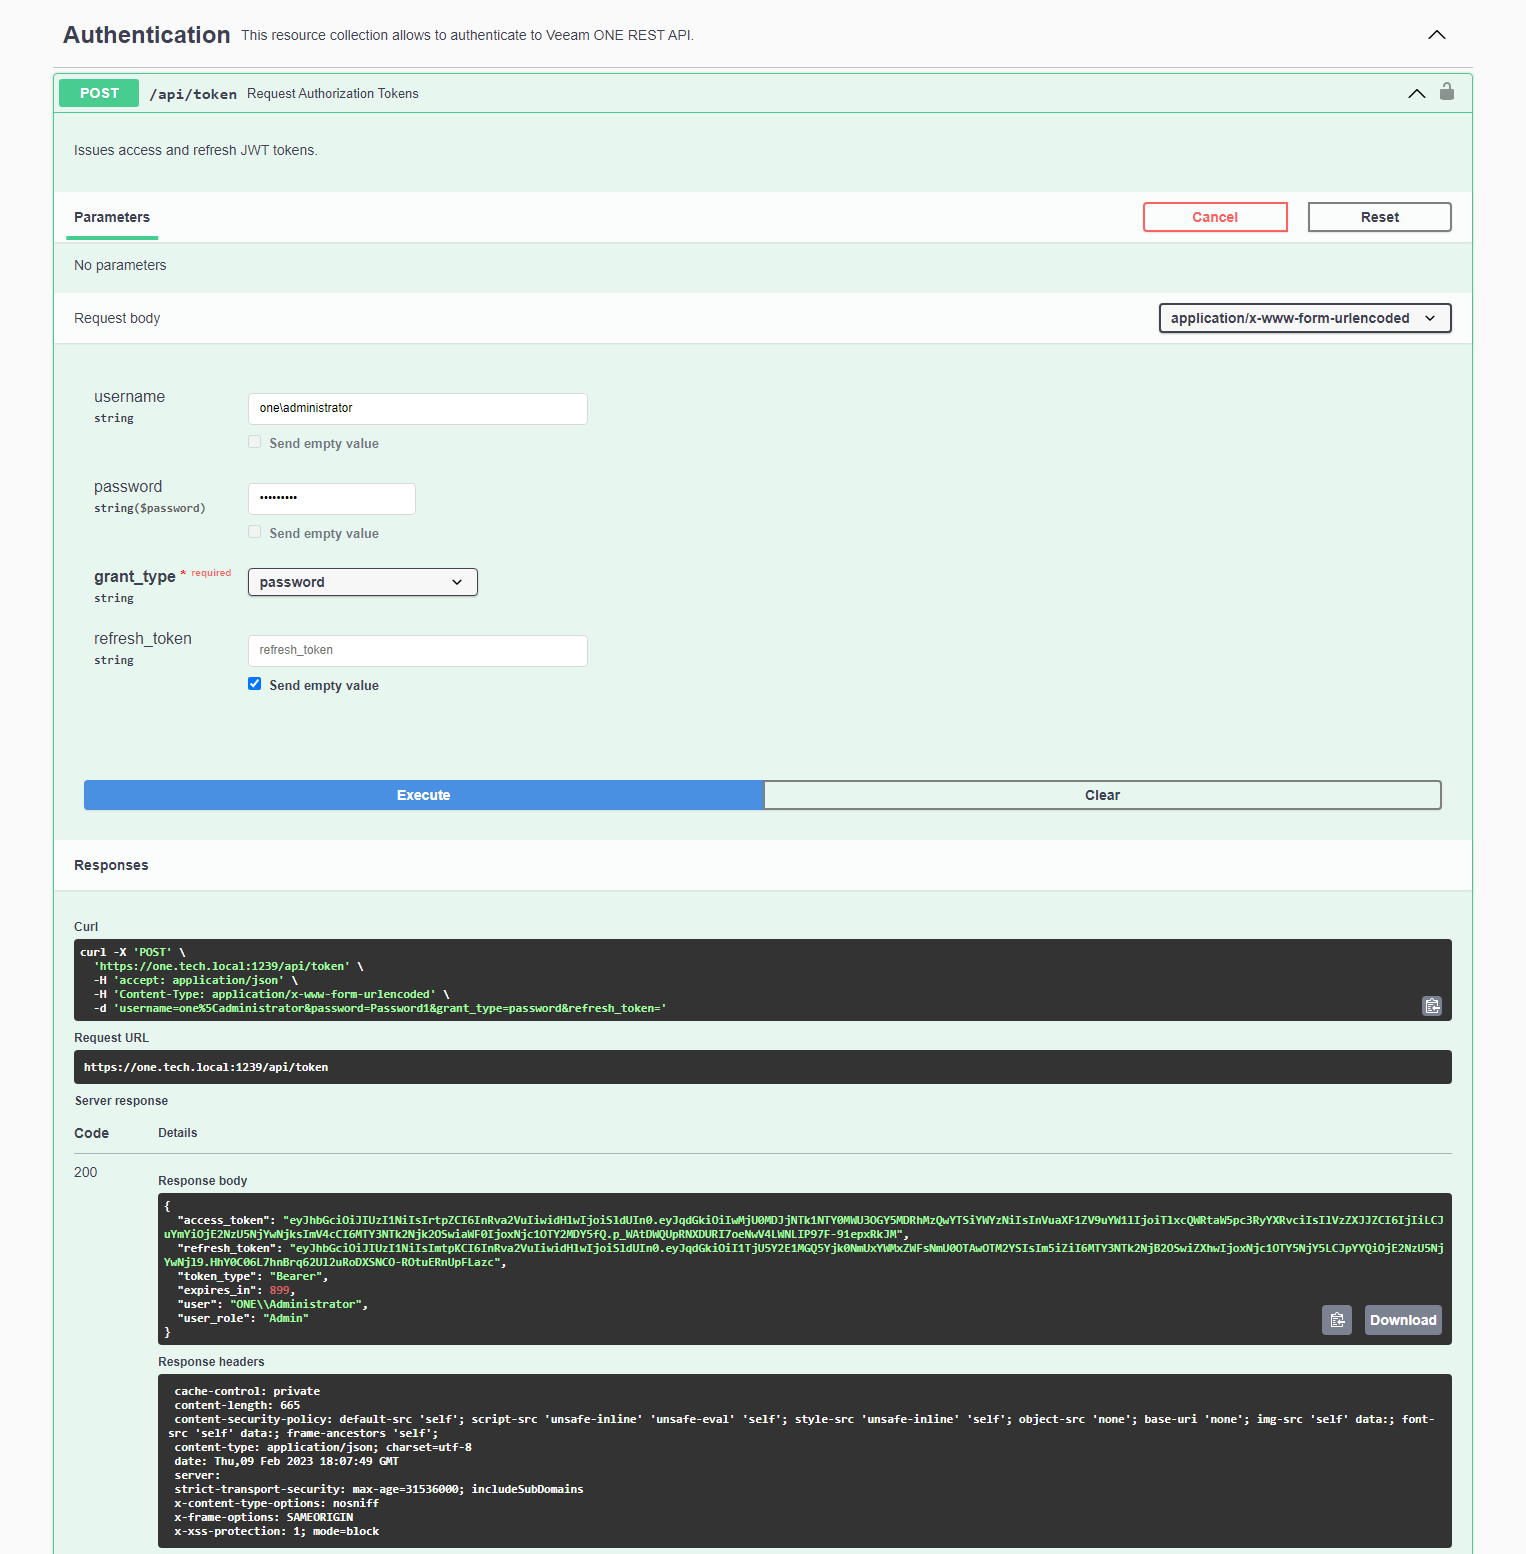Check Send empty value for password

254,531
